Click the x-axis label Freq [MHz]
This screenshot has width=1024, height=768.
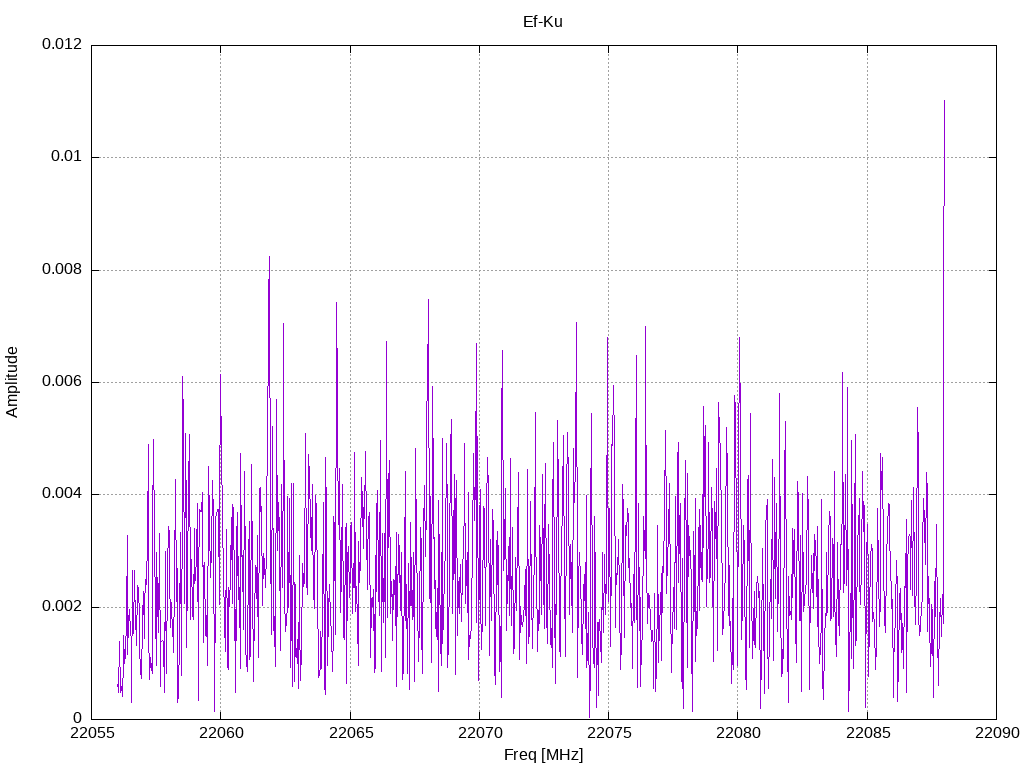tap(543, 755)
